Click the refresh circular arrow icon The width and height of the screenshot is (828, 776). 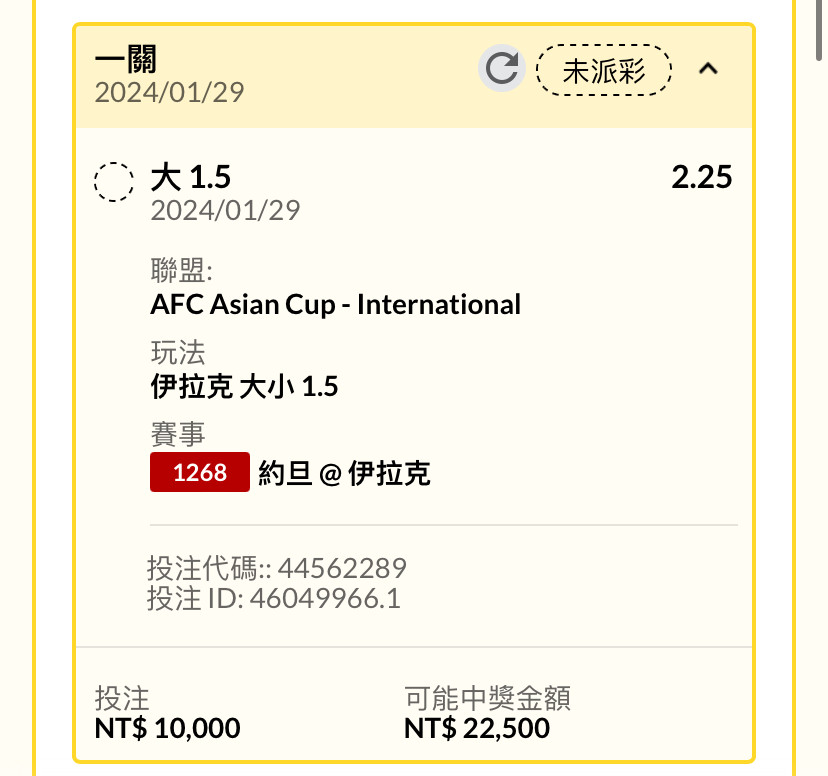pos(502,69)
